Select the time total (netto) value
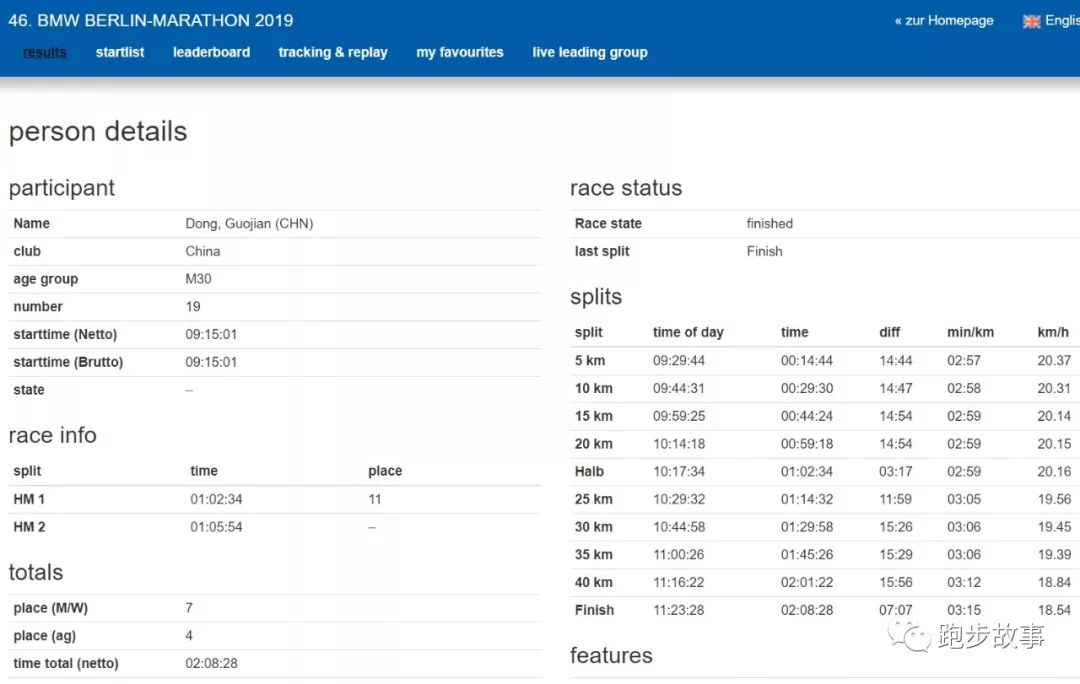The width and height of the screenshot is (1080, 684). (211, 664)
